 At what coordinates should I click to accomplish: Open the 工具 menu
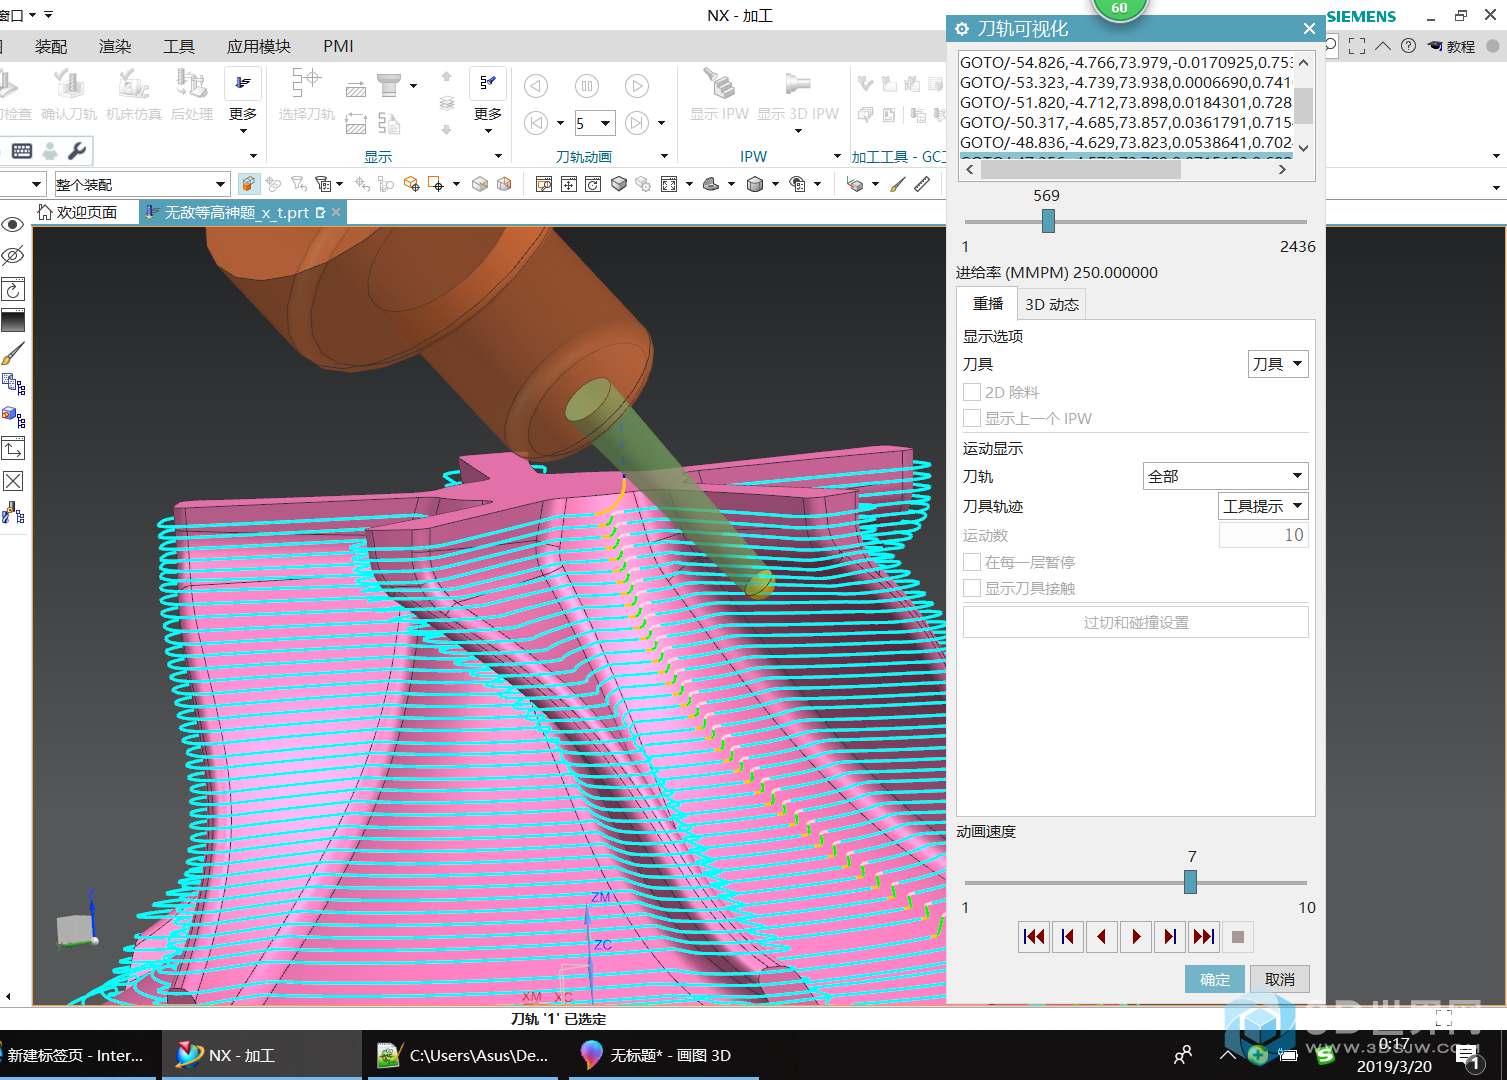179,46
